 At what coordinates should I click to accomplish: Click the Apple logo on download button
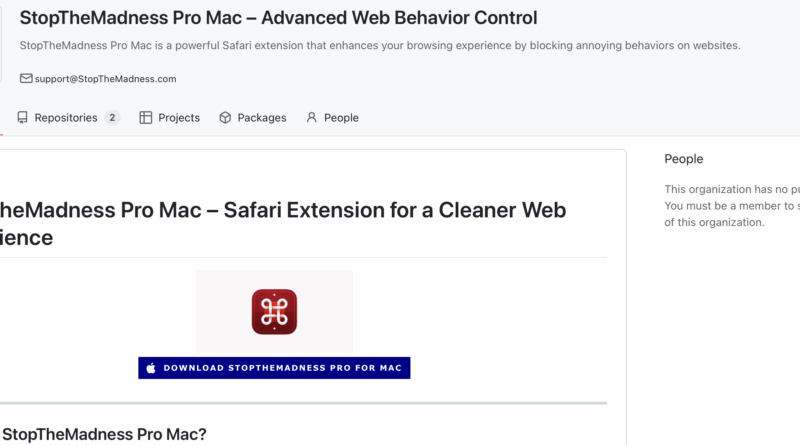tap(151, 368)
